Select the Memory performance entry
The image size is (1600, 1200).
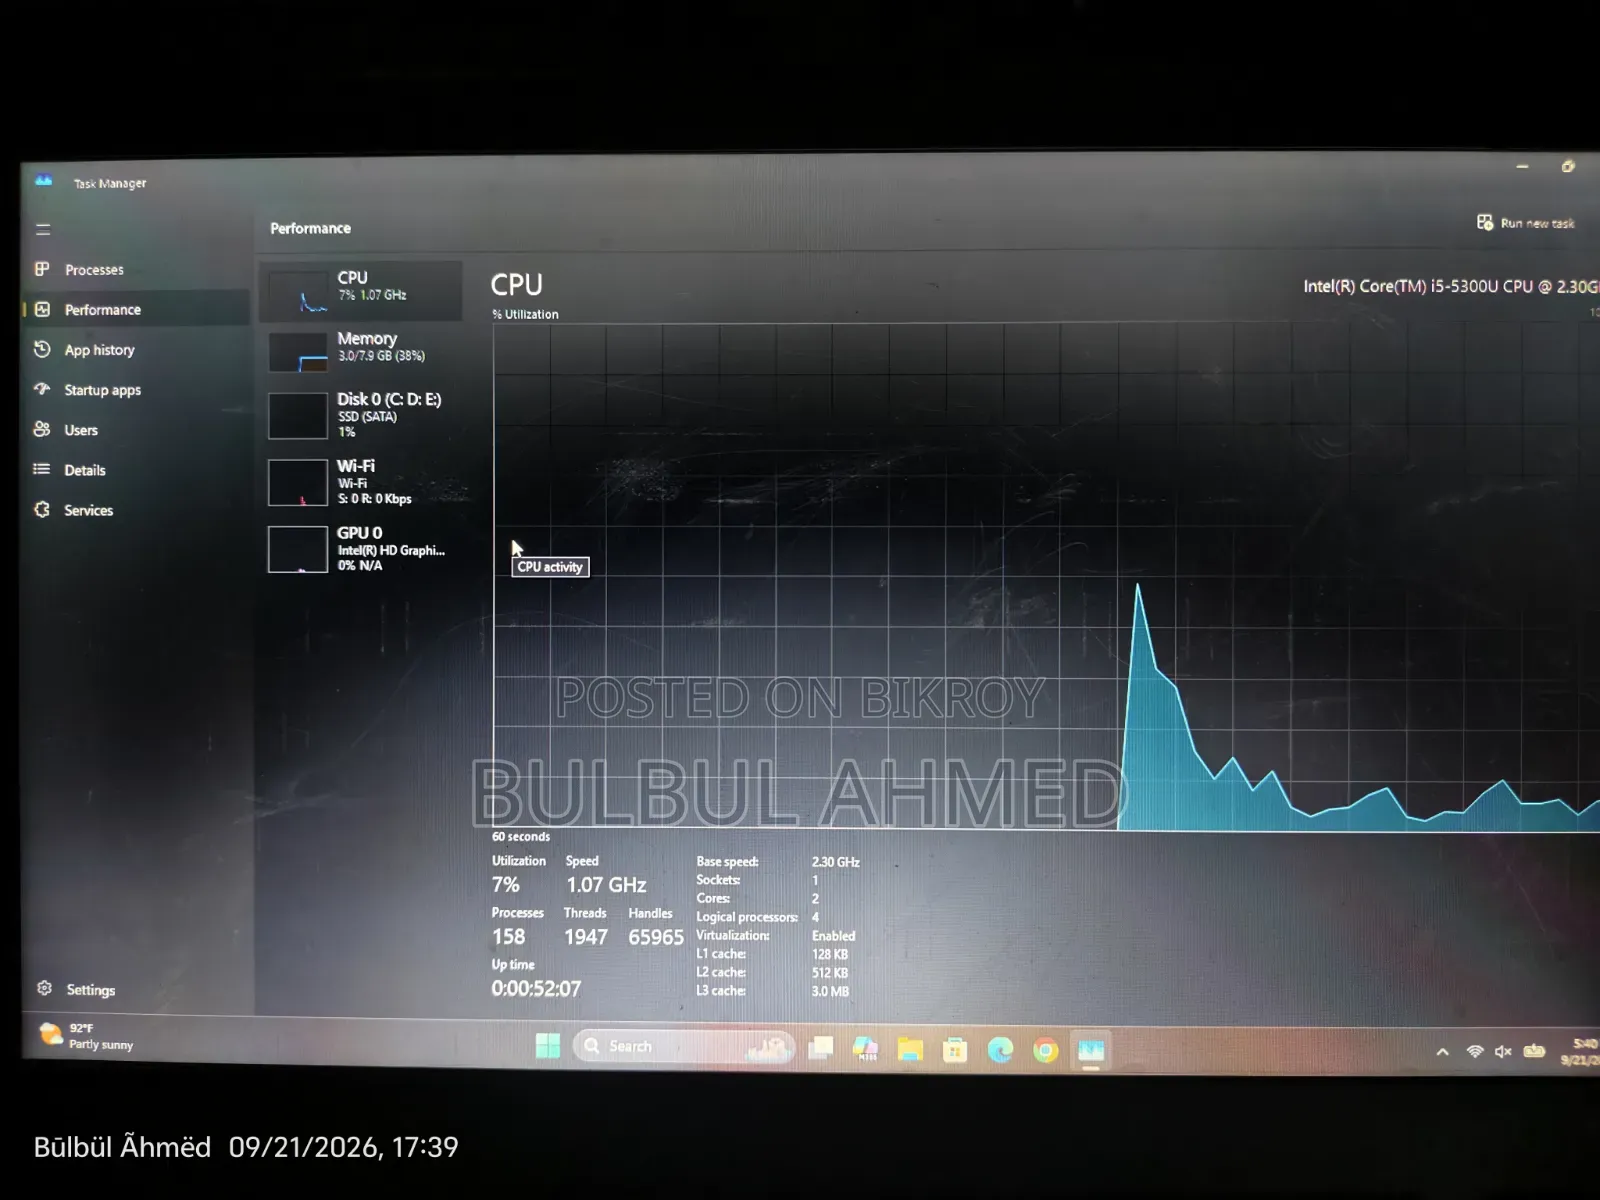coord(361,350)
